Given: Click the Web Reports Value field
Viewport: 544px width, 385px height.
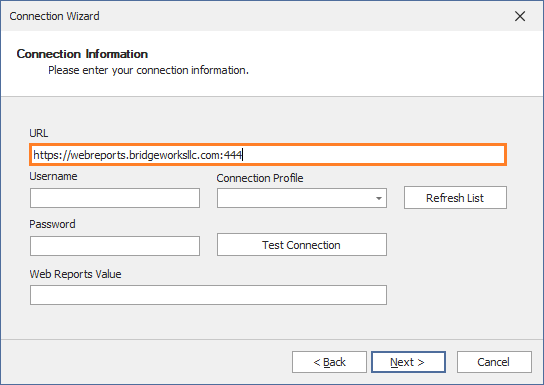Looking at the screenshot, I should [208, 295].
